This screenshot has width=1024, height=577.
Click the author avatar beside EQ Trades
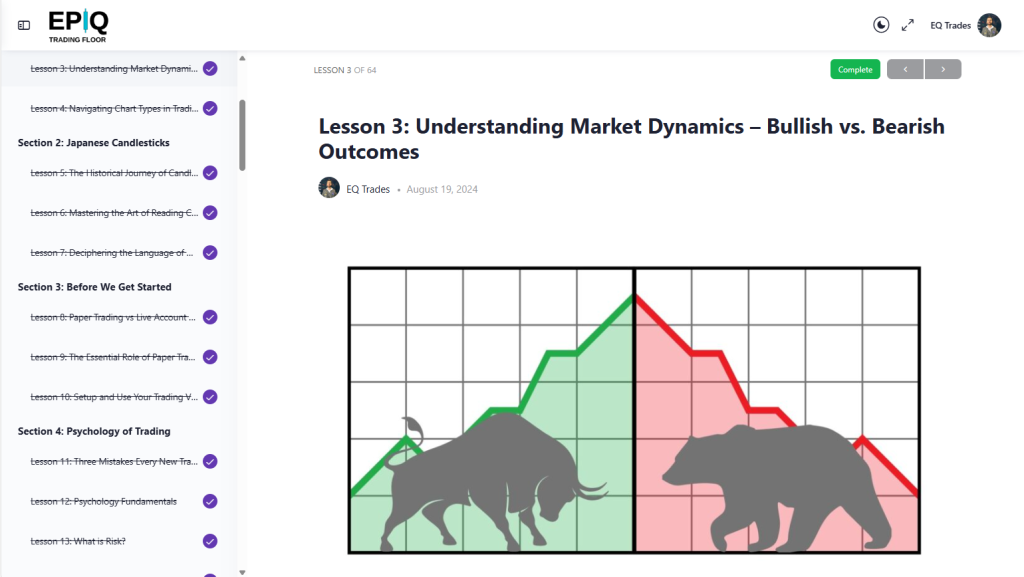click(329, 188)
